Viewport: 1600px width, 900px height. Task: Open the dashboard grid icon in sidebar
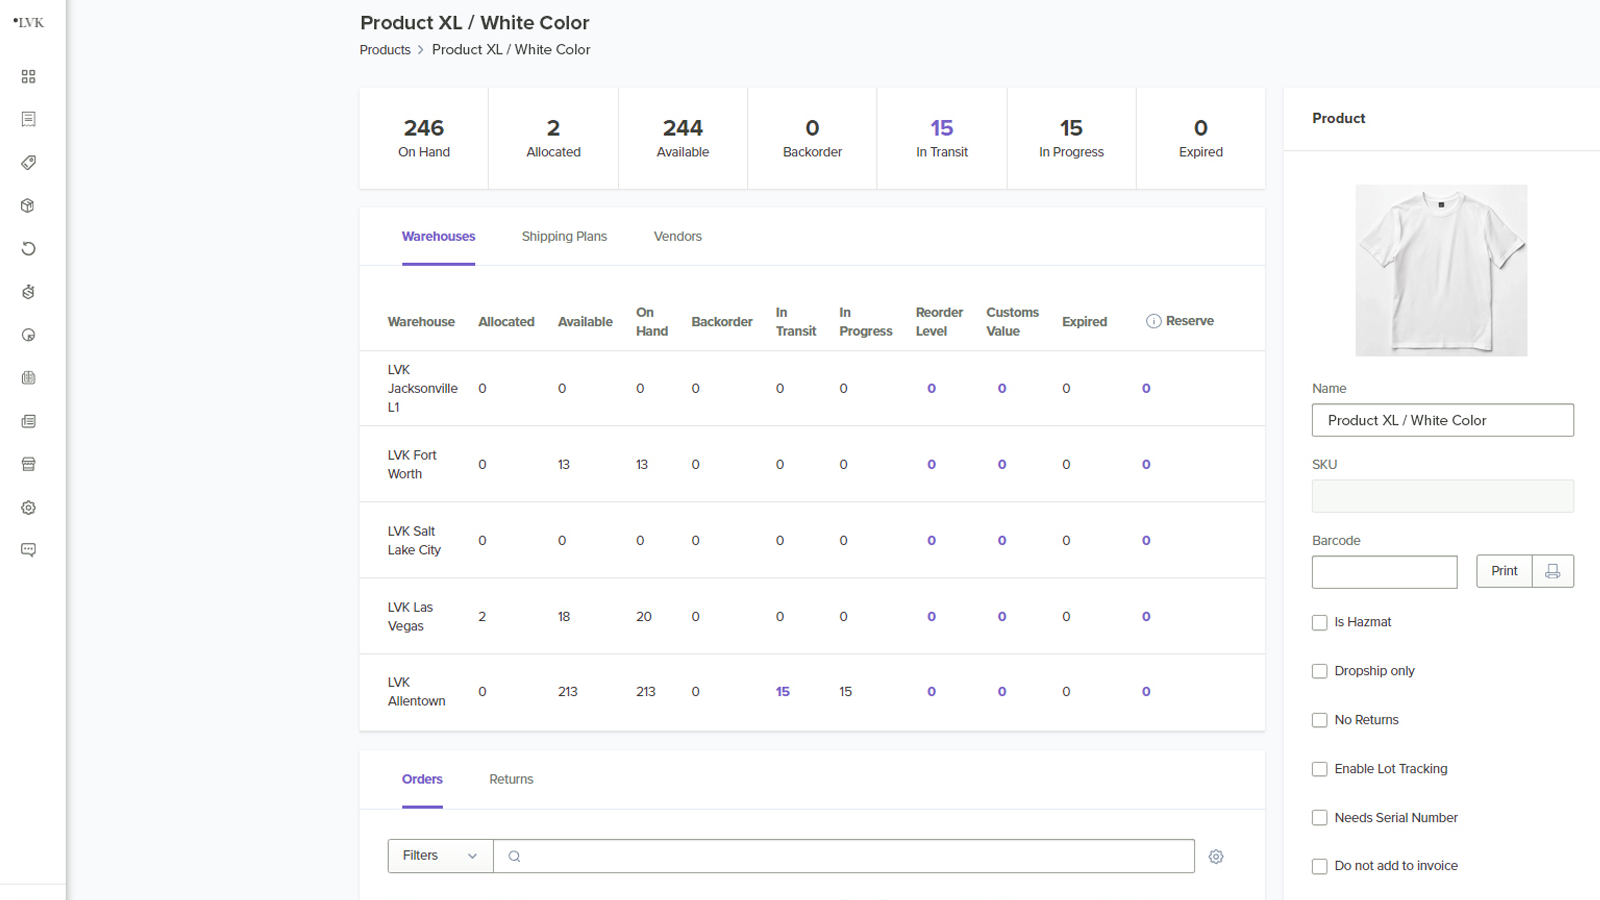(x=28, y=76)
